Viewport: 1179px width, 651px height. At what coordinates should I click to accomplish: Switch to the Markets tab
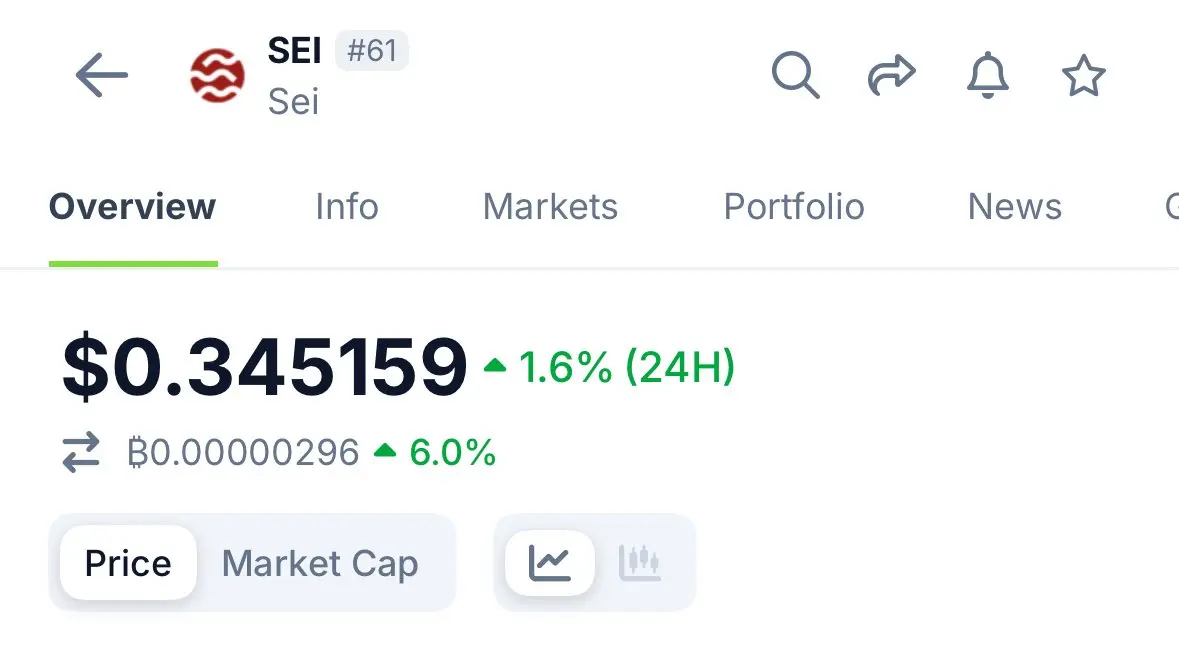[550, 207]
